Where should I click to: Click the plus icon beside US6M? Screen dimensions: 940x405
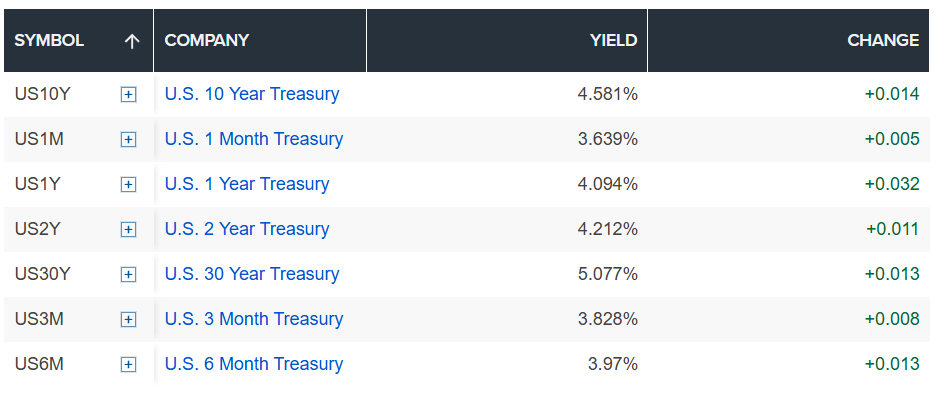click(x=128, y=364)
